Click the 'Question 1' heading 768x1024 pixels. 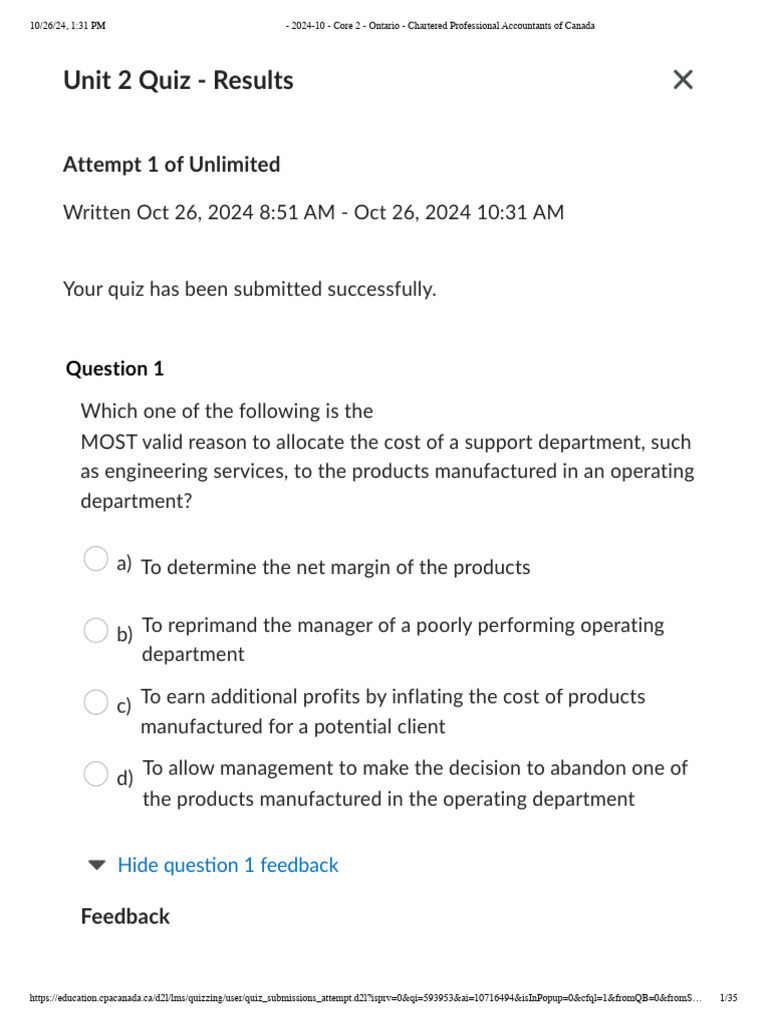(x=115, y=368)
